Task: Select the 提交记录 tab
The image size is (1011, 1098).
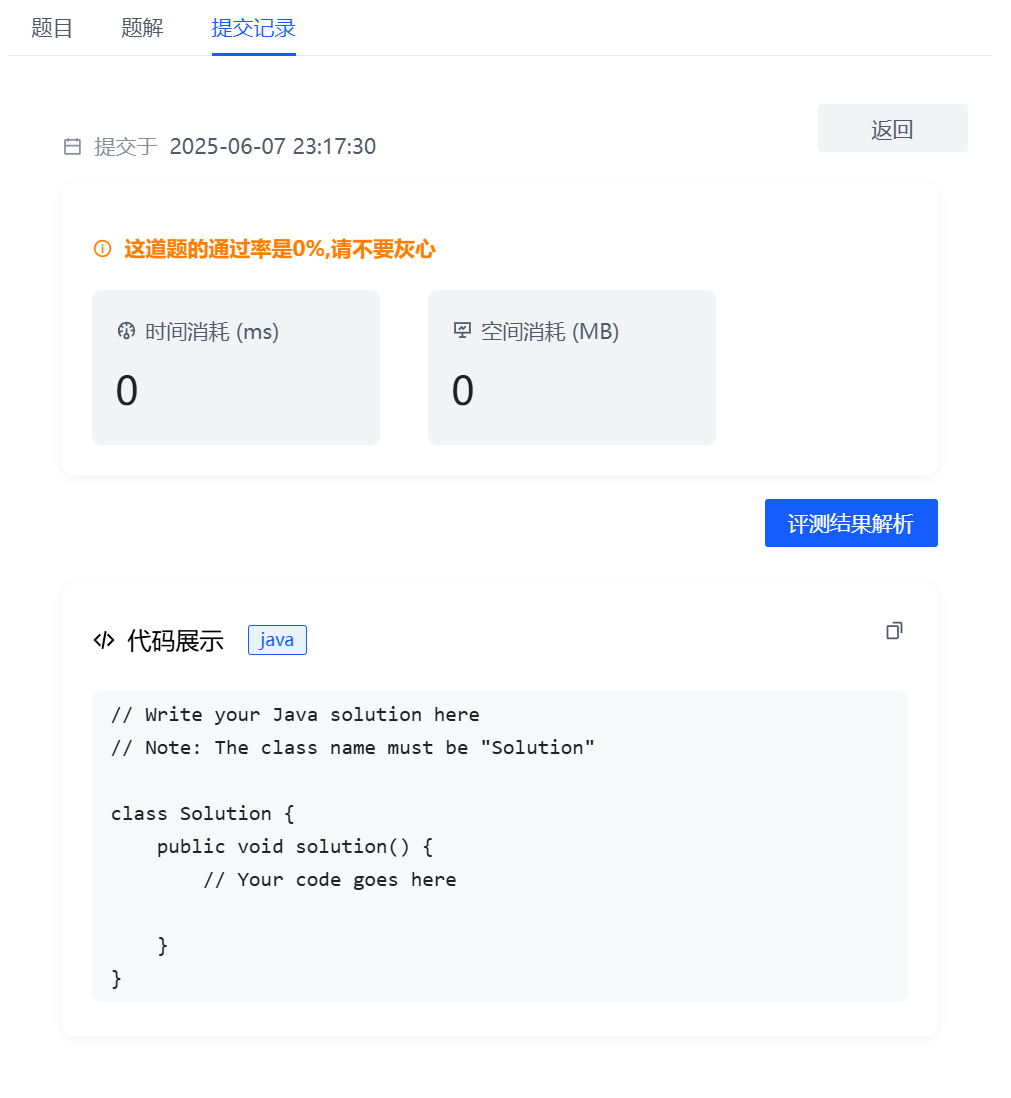Action: coord(253,27)
